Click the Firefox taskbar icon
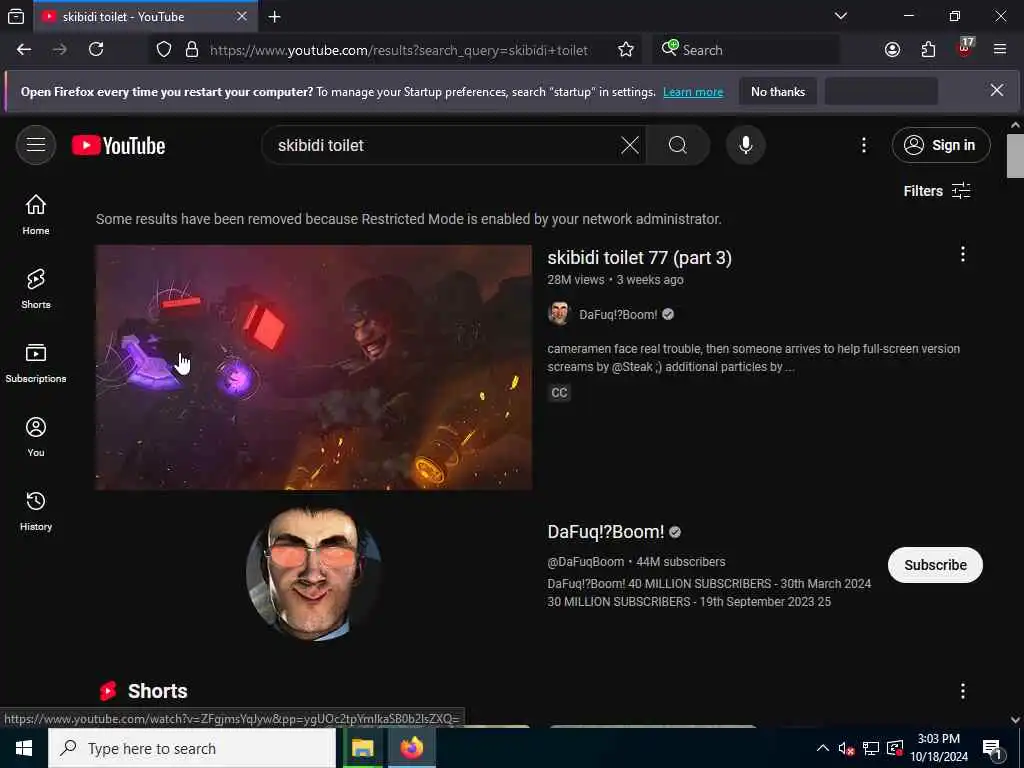 pos(411,748)
